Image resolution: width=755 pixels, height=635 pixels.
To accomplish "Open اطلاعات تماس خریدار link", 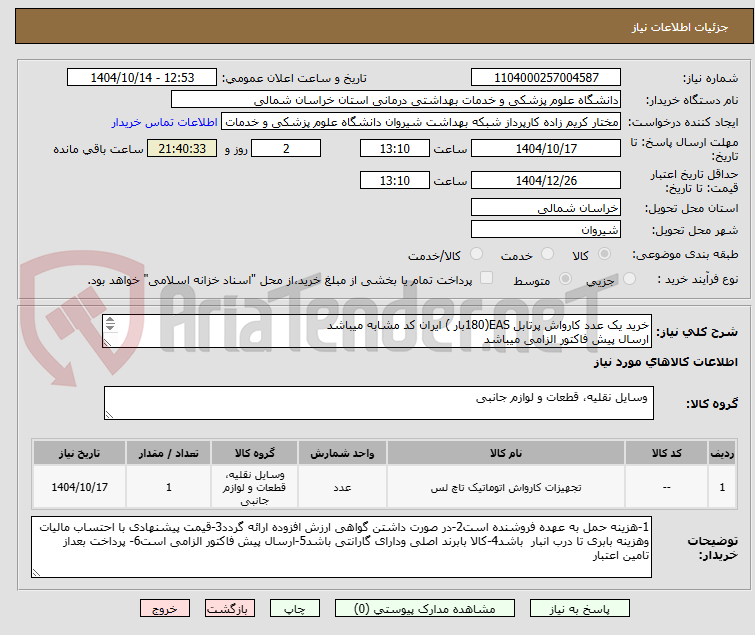I will point(165,122).
